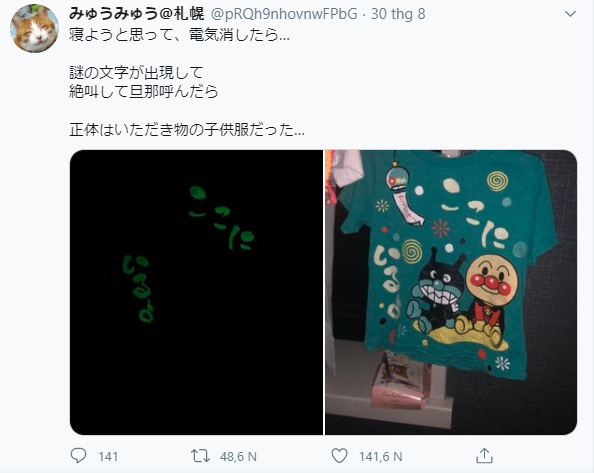Like the tweet with the heart icon

(x=339, y=456)
